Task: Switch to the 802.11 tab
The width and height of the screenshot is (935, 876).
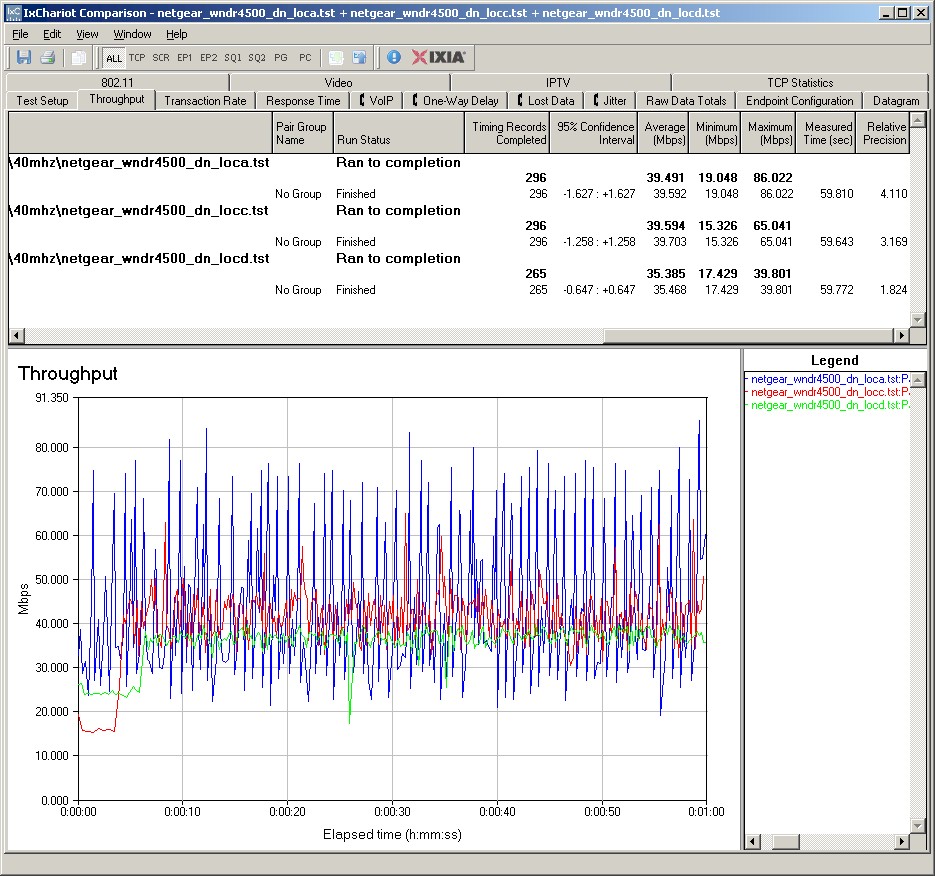Action: pos(117,82)
